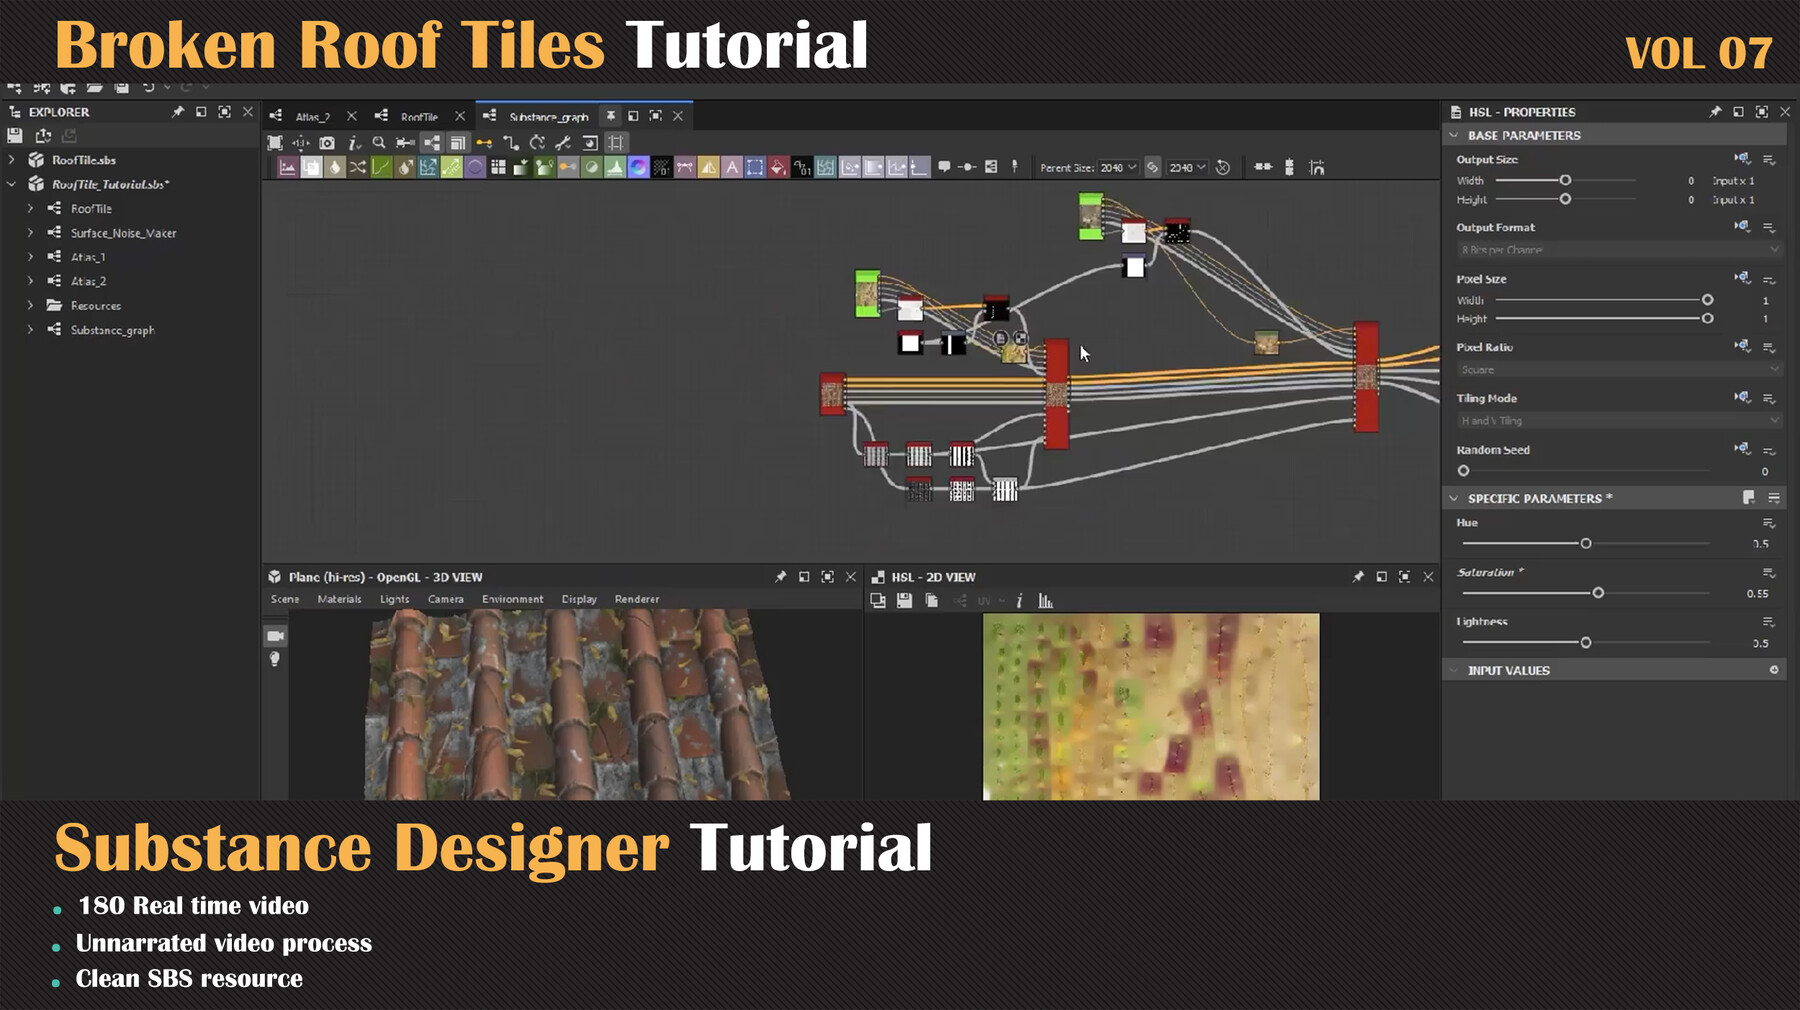The width and height of the screenshot is (1800, 1010).
Task: Switch to the RoofTile graph tab
Action: click(420, 116)
